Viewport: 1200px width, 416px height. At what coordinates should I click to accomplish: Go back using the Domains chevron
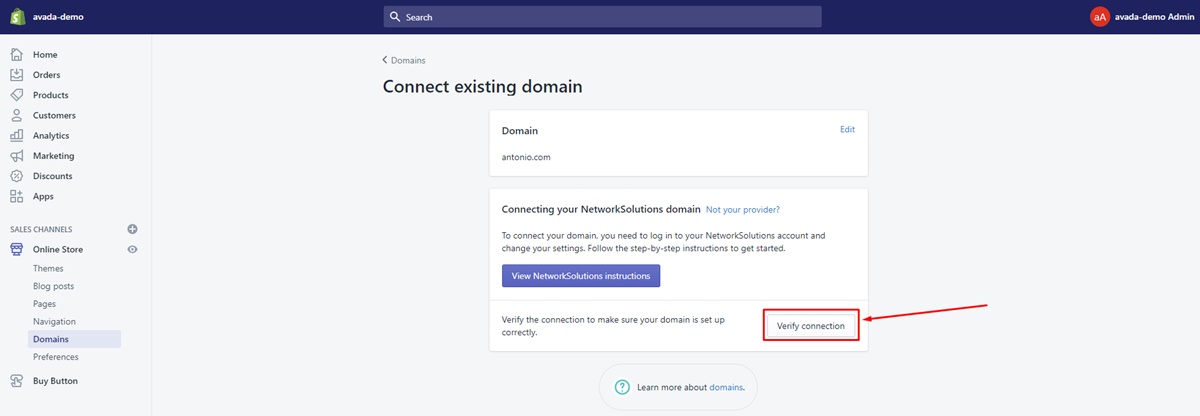click(386, 61)
